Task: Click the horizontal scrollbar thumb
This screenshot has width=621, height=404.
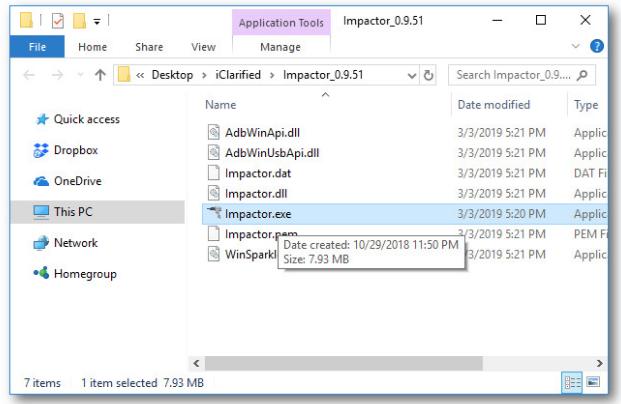Action: (343, 363)
